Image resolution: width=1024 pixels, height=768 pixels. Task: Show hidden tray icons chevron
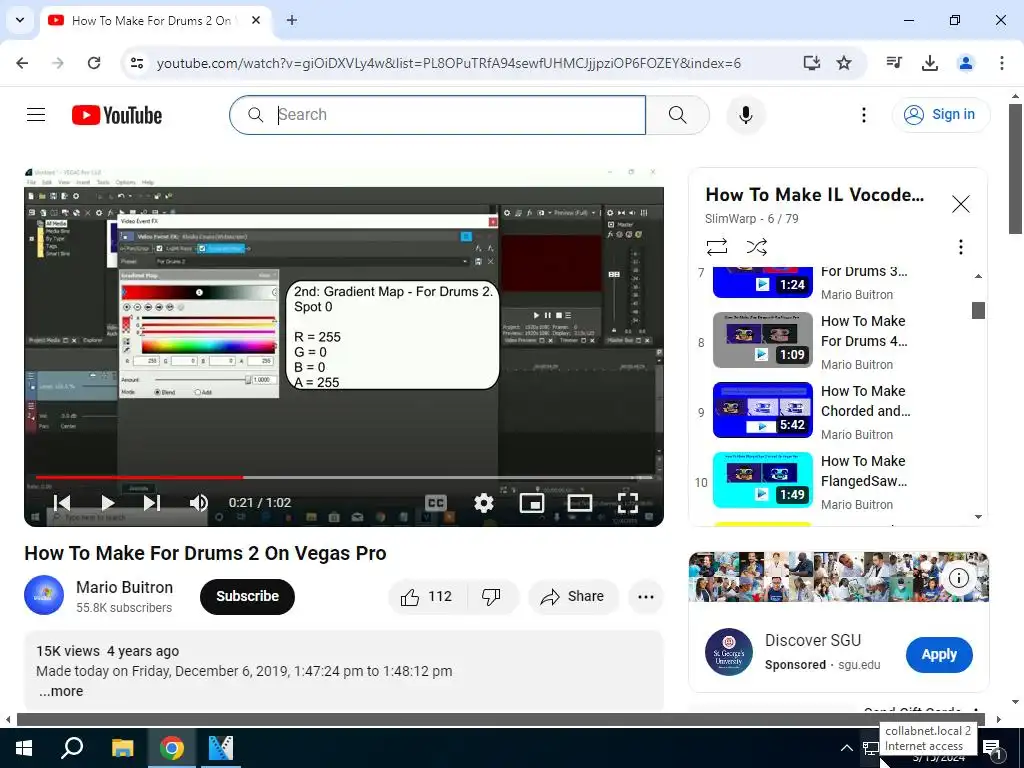846,748
